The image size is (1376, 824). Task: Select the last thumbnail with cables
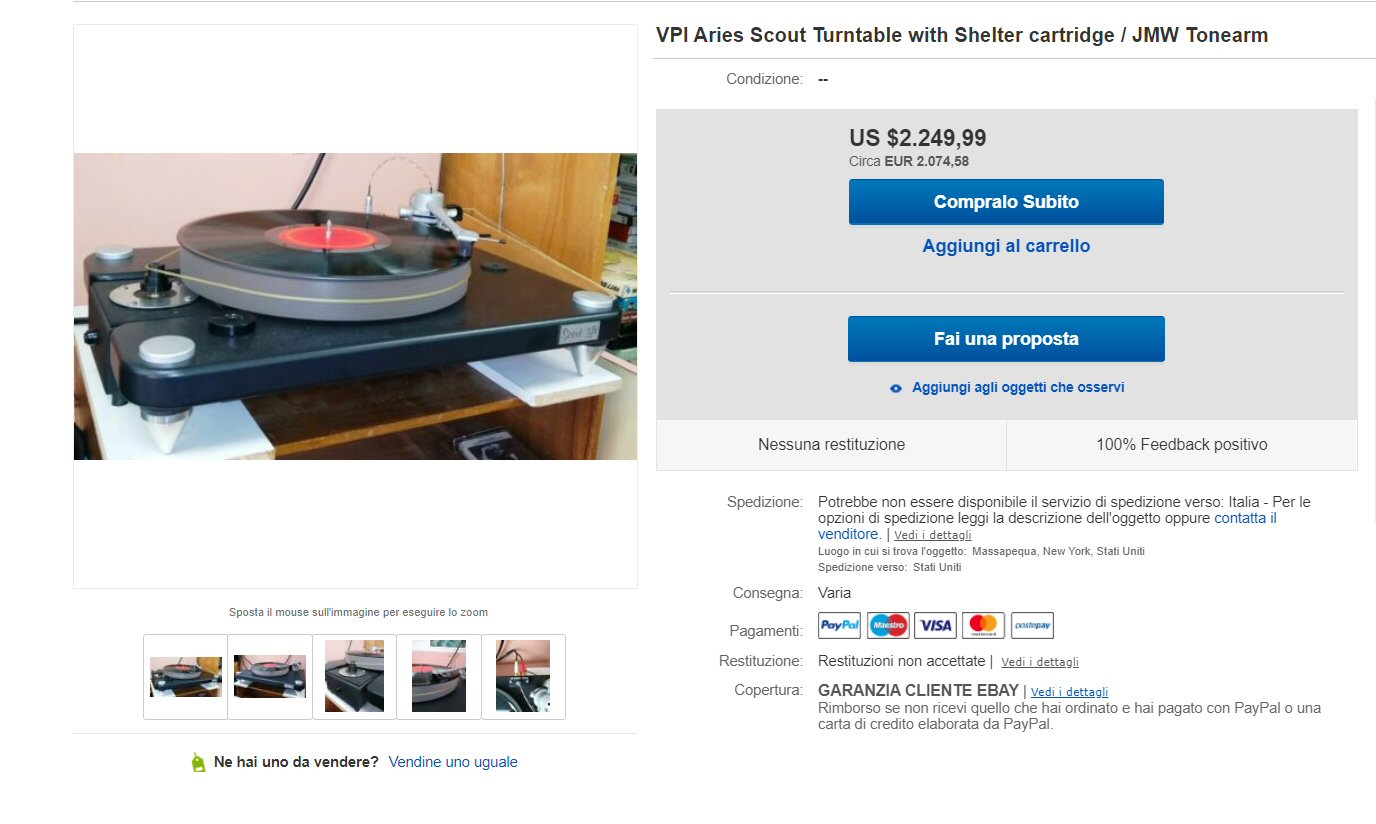point(523,677)
